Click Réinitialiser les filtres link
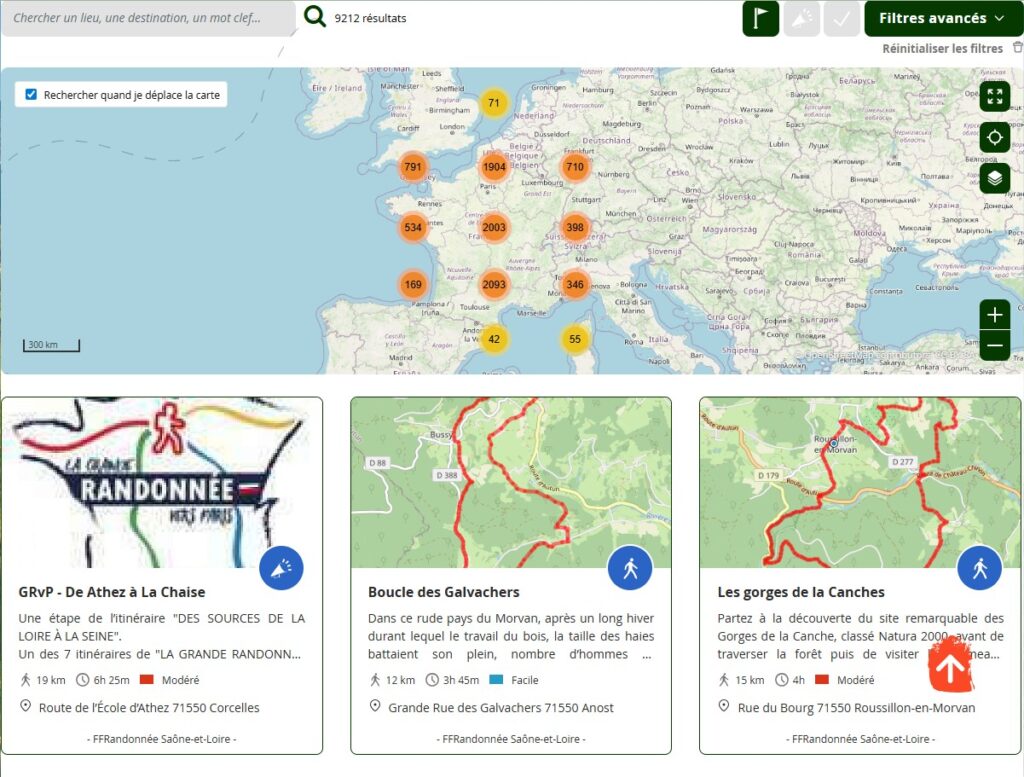 tap(942, 48)
